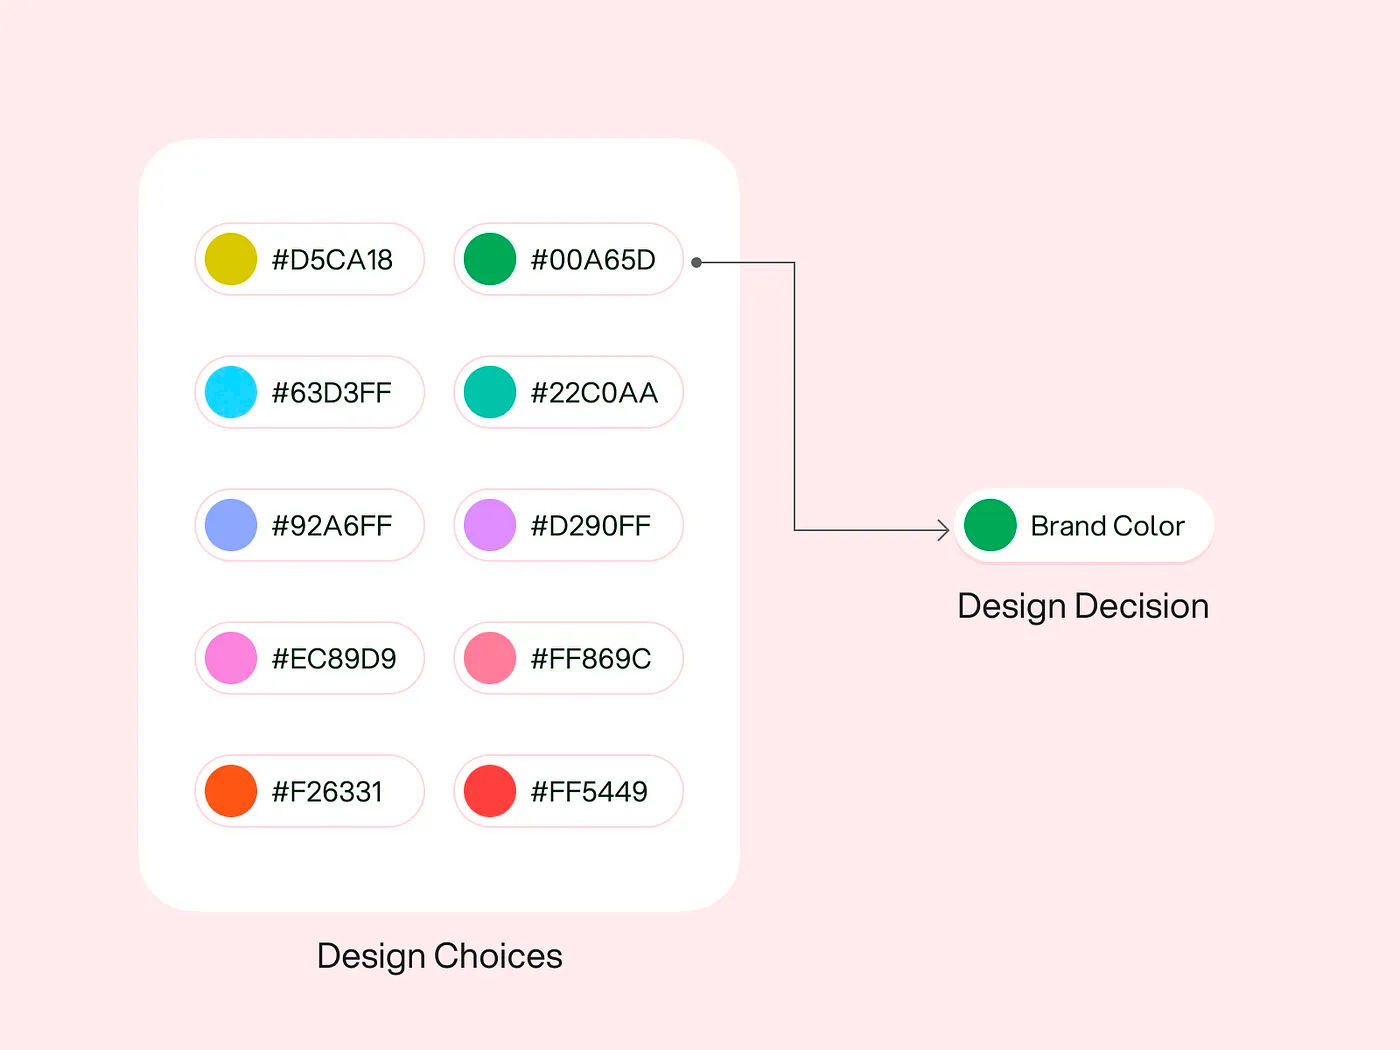The height and width of the screenshot is (1050, 1400).
Task: Click the yellow #D5CA18 color circle
Action: click(231, 259)
